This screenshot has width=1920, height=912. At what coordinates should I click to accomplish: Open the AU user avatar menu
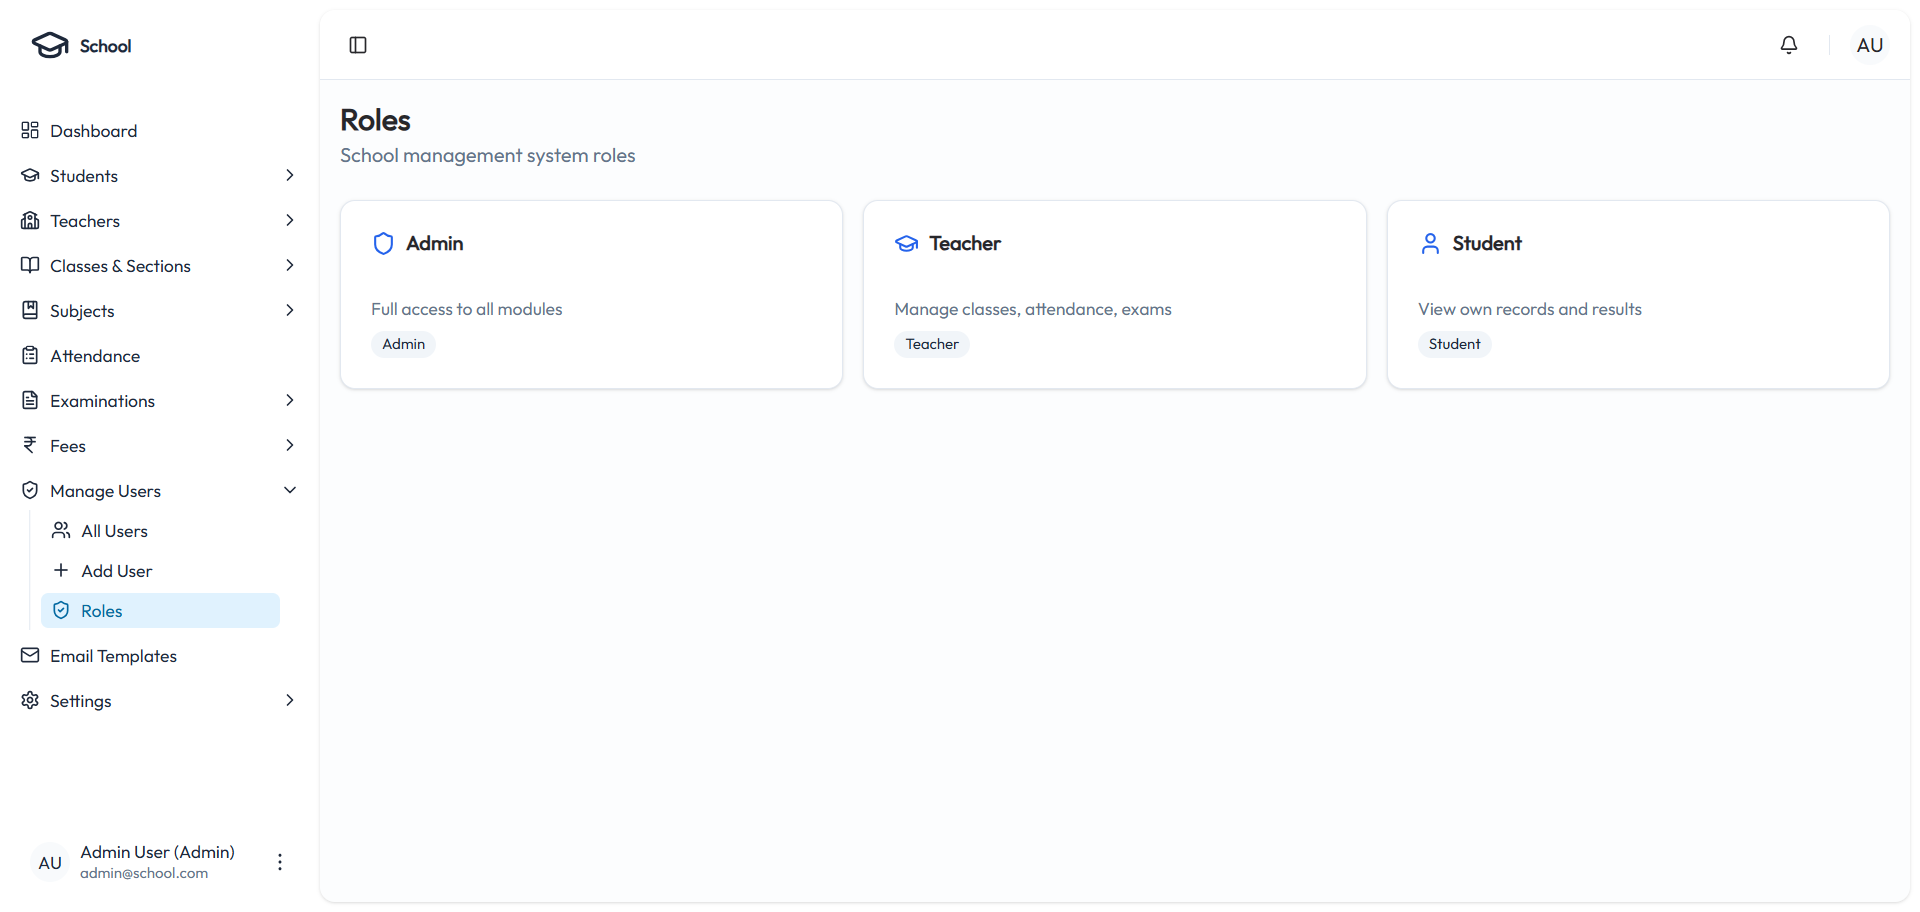1869,45
